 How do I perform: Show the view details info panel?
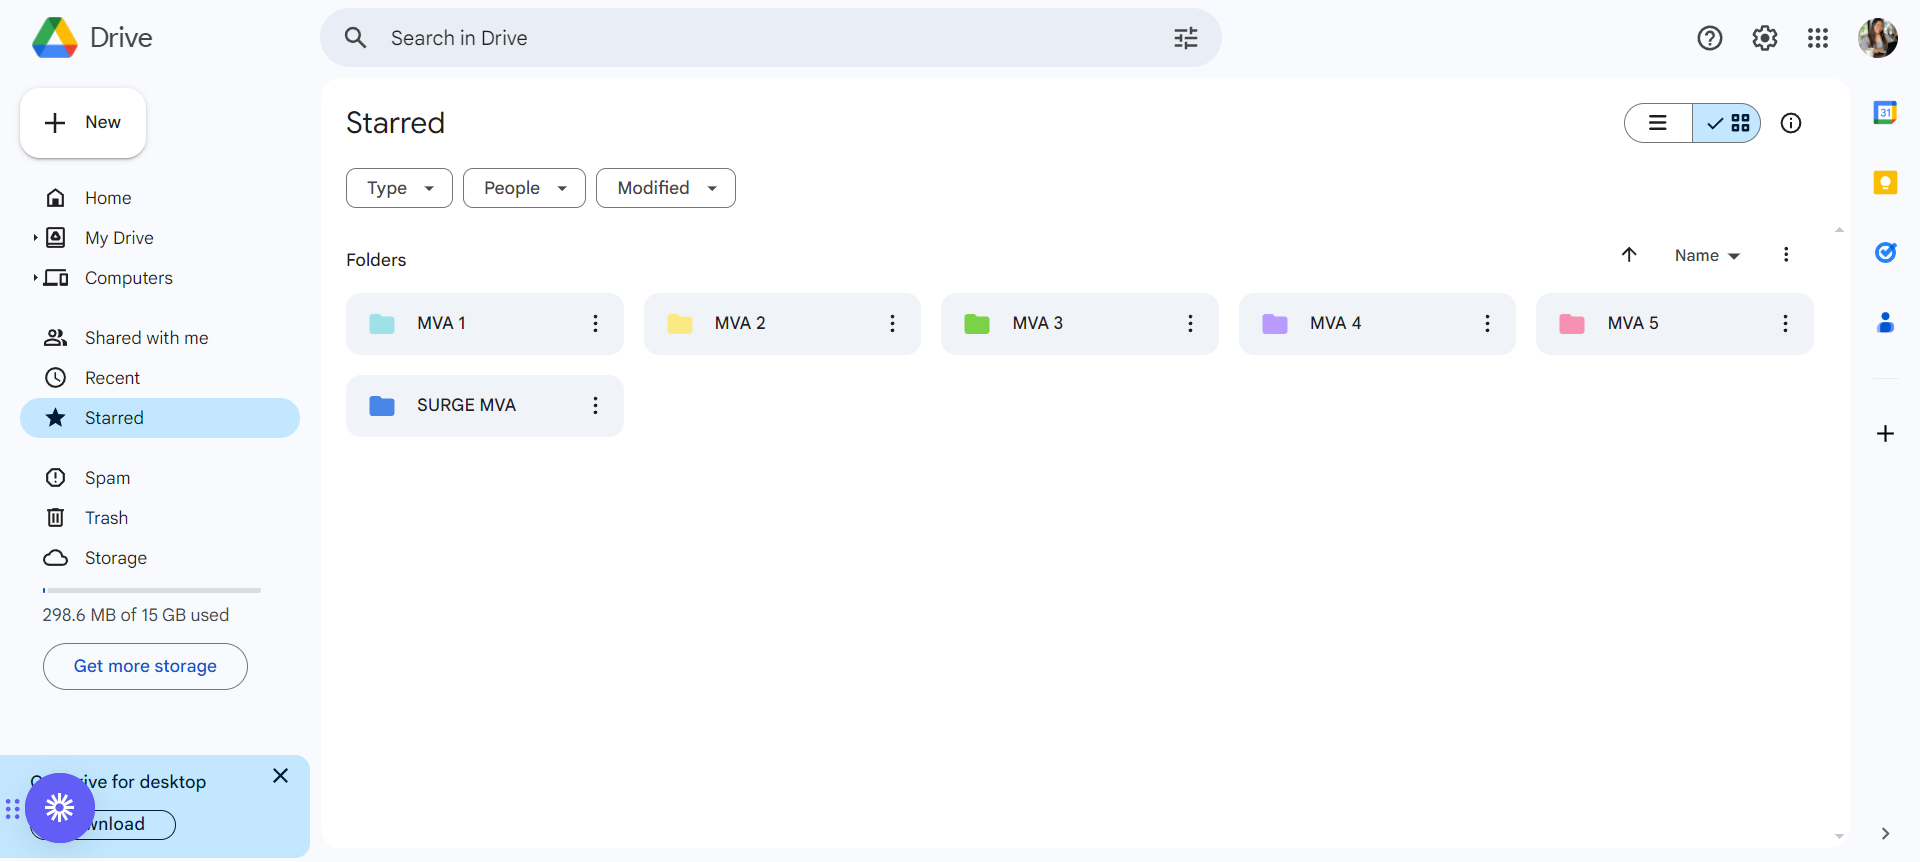1791,123
